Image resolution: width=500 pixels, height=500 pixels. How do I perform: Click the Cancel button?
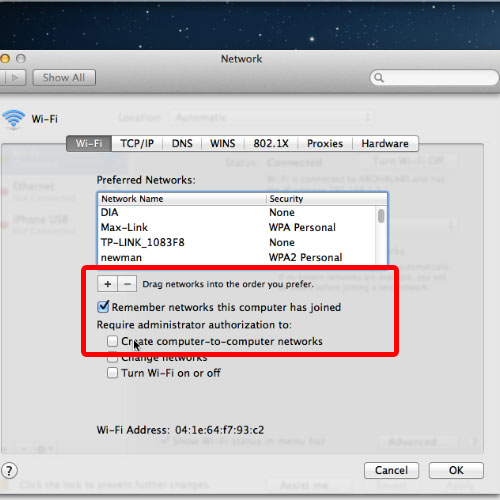391,470
